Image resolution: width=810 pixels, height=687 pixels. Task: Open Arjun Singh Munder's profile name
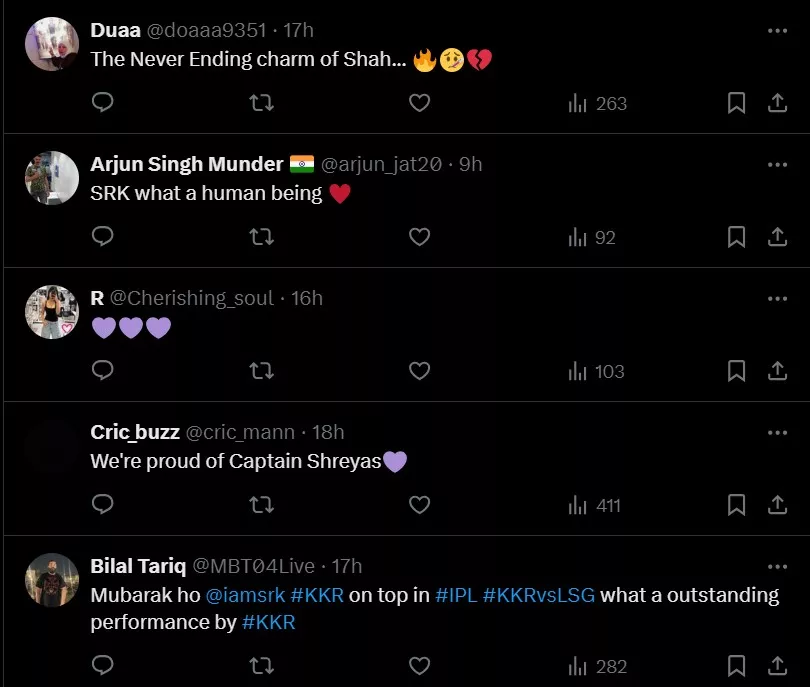187,164
